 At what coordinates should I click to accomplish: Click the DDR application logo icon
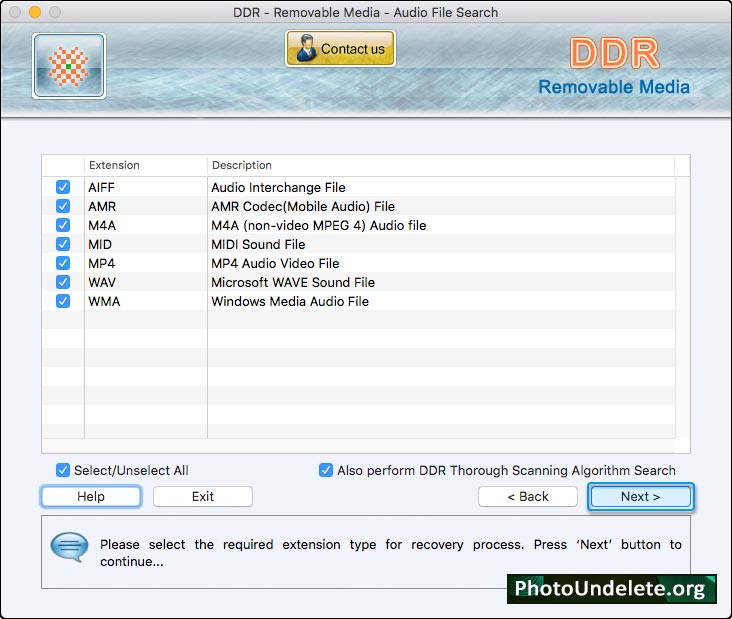pos(69,66)
